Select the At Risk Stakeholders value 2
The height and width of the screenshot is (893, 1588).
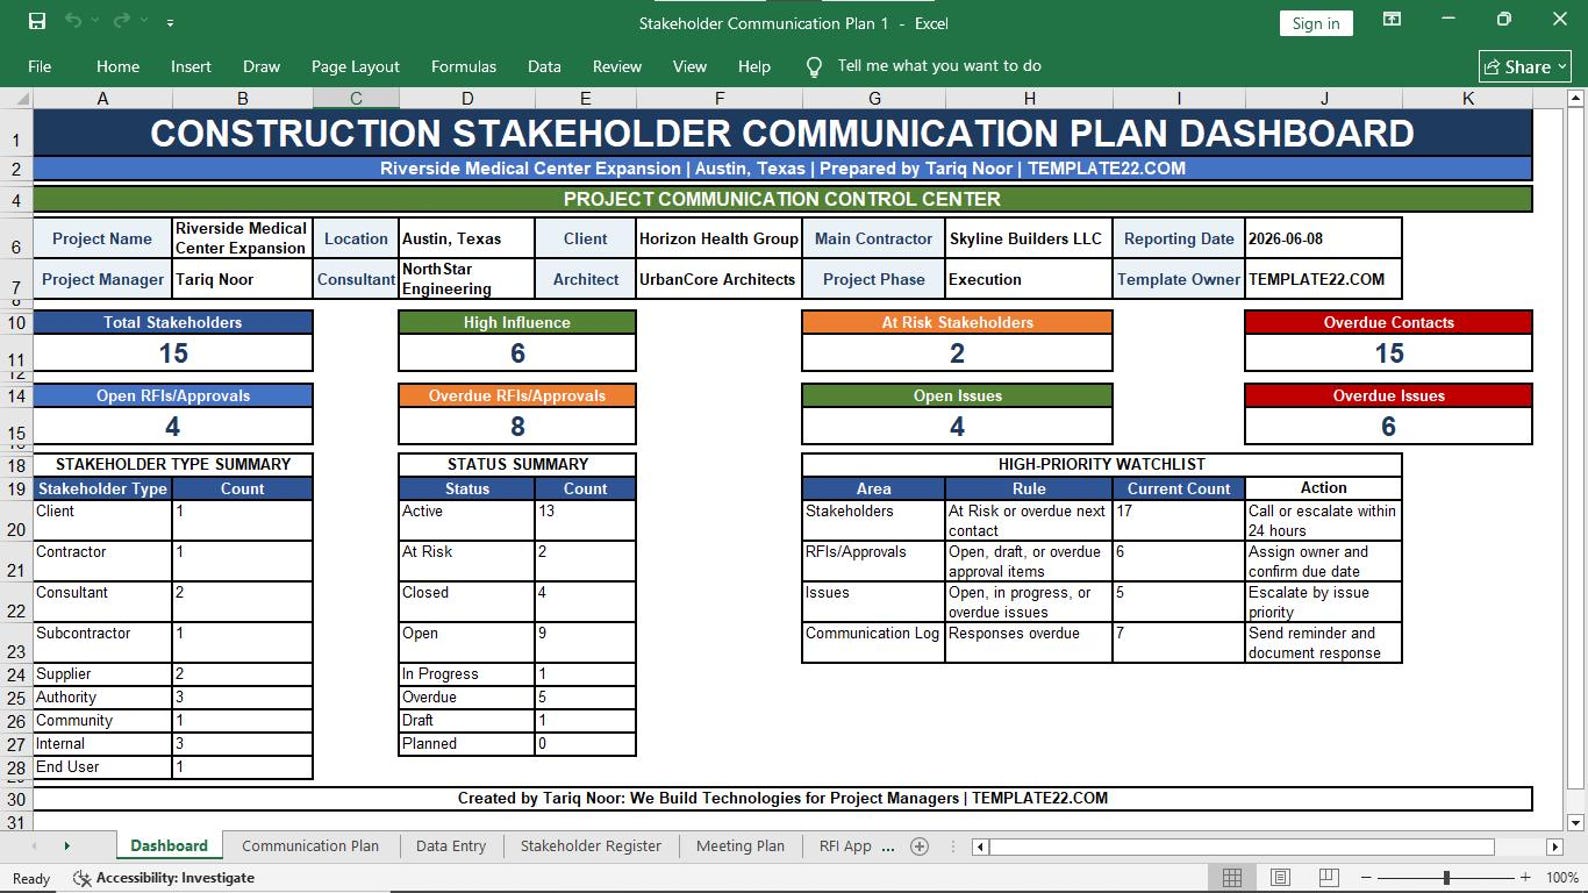(957, 353)
